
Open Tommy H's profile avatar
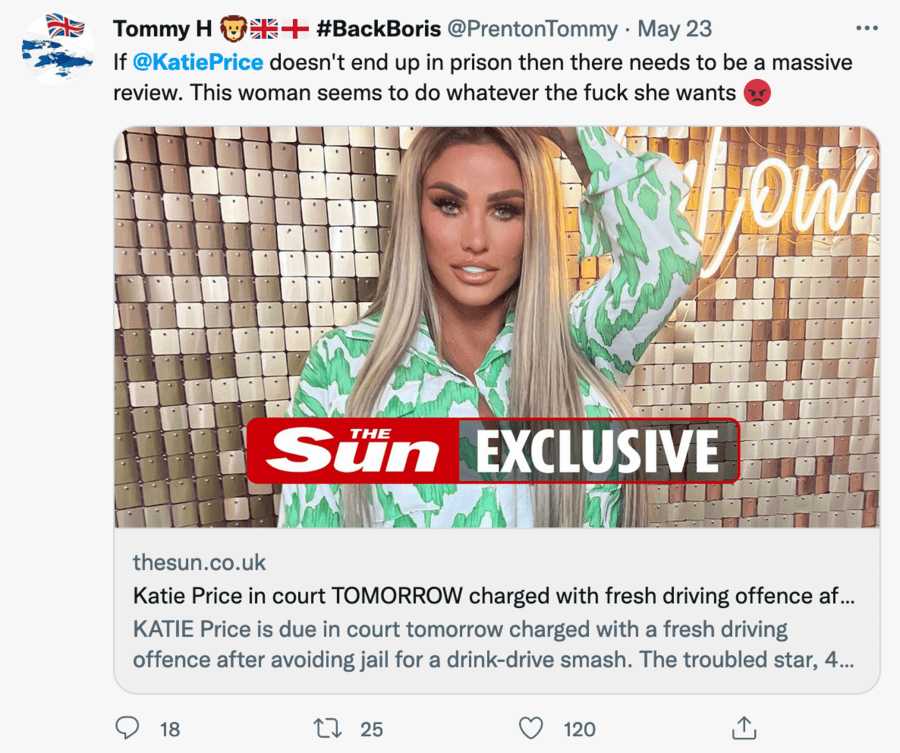click(57, 48)
